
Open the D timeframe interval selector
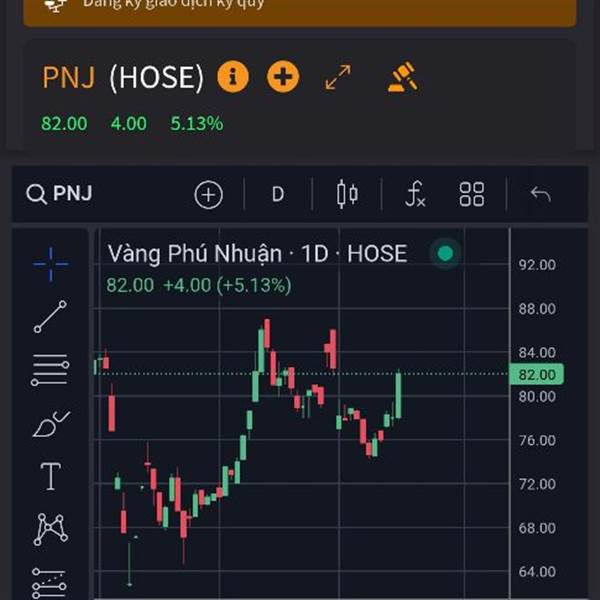click(x=278, y=194)
